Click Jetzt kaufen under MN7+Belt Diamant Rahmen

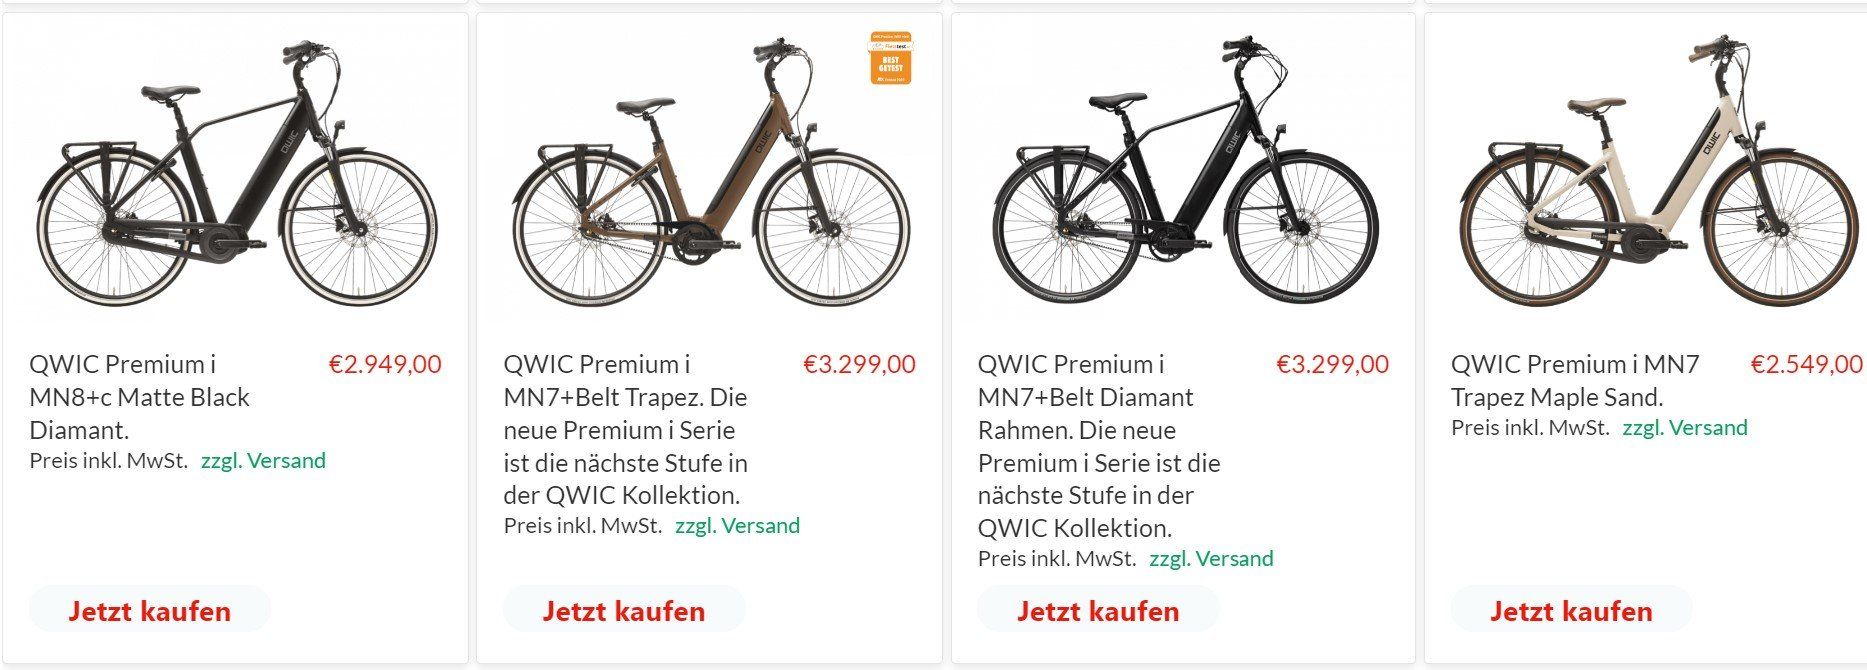point(1098,611)
